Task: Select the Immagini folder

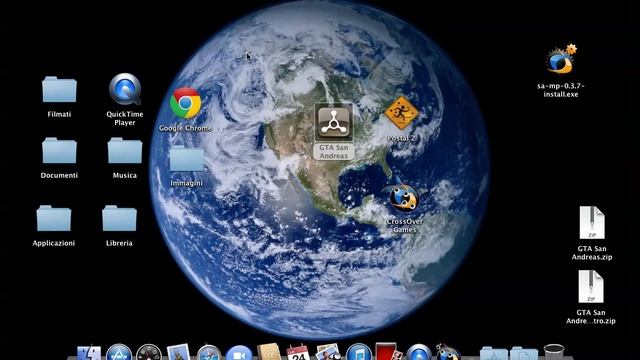Action: coord(187,158)
